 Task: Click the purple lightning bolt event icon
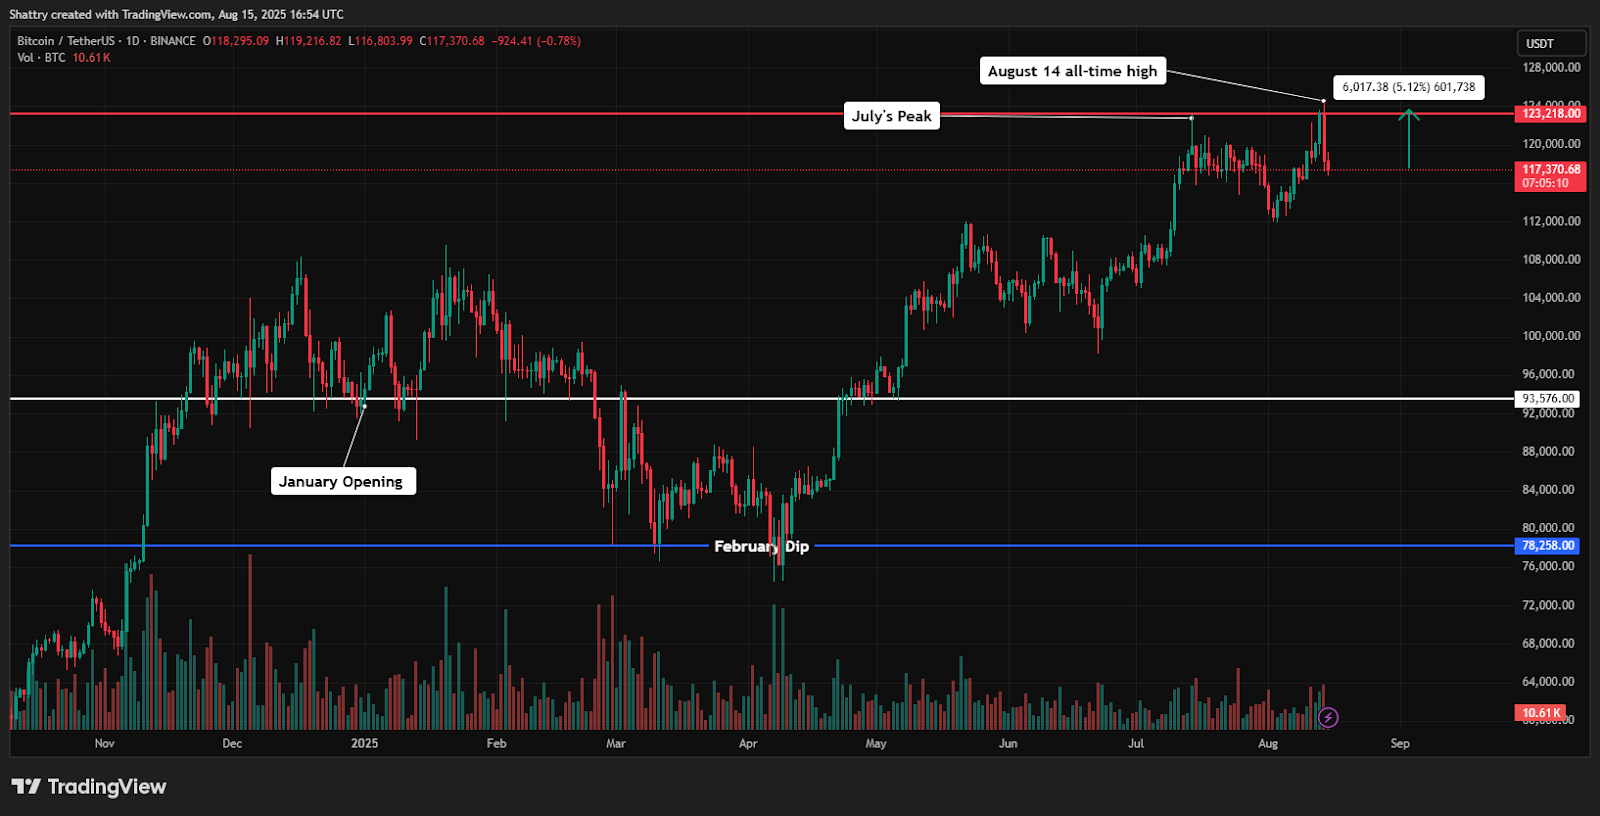tap(1328, 717)
